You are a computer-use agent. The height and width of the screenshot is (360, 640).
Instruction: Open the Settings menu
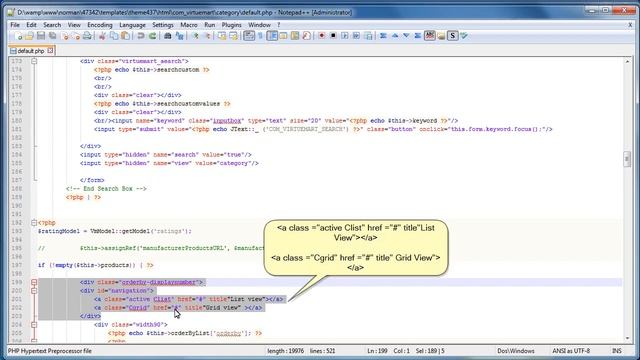click(x=163, y=25)
